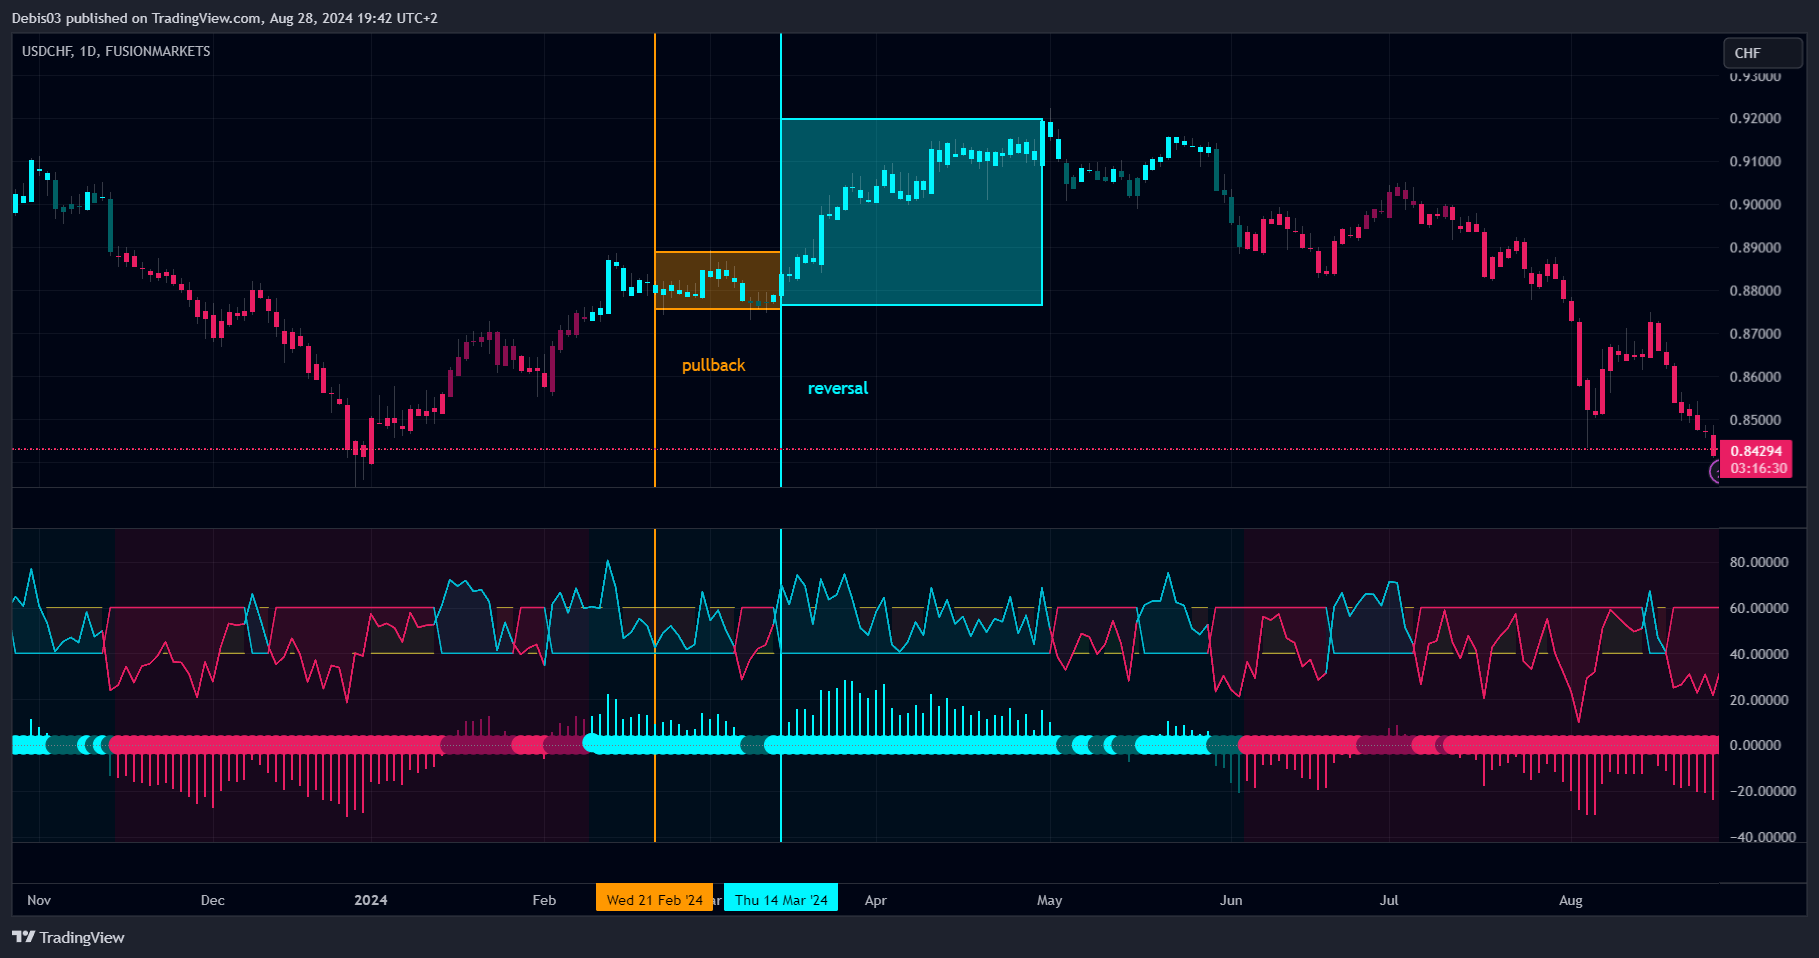Click the published-by header text
1819x958 pixels.
click(x=224, y=18)
